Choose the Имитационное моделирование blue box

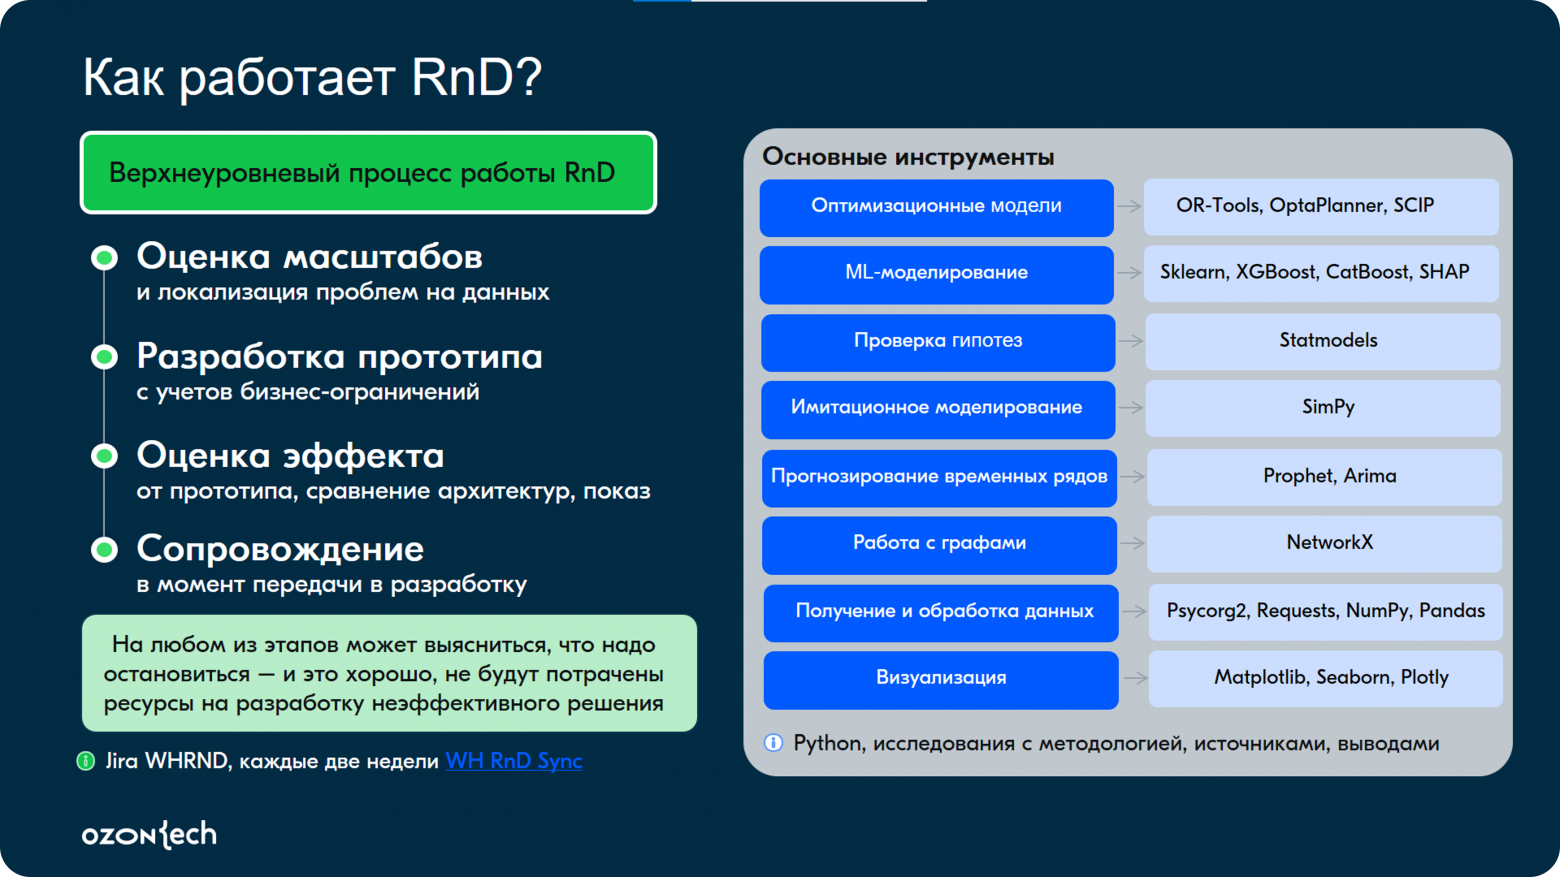click(x=938, y=409)
